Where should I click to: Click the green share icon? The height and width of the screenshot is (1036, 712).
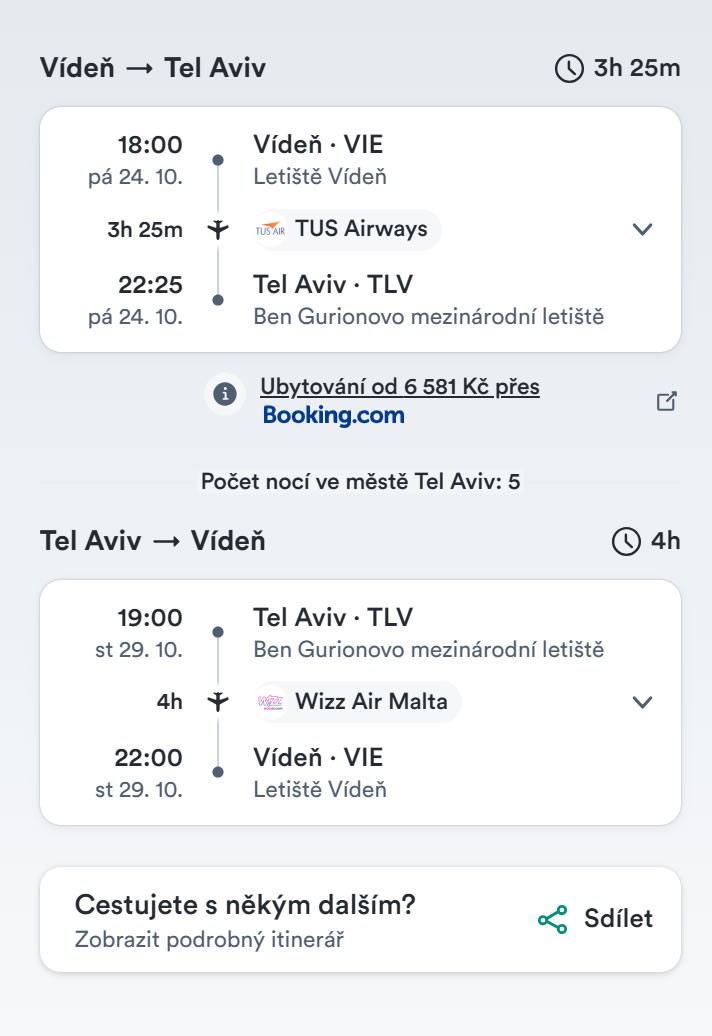tap(552, 920)
